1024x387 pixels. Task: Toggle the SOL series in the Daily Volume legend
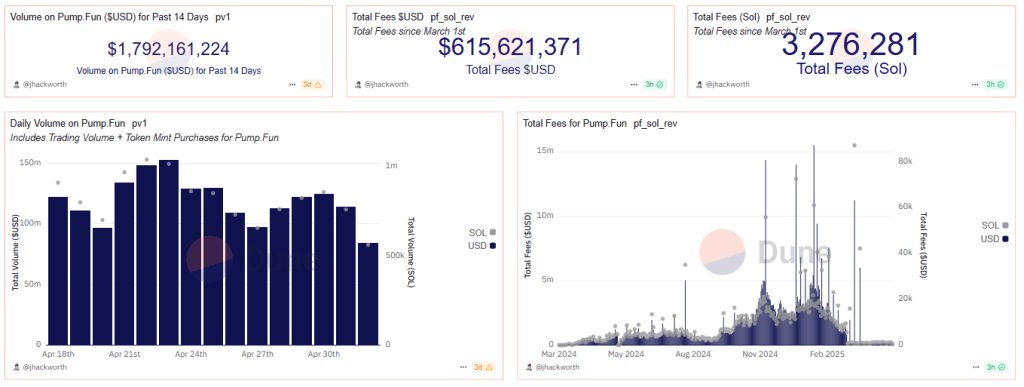pyautogui.click(x=482, y=232)
